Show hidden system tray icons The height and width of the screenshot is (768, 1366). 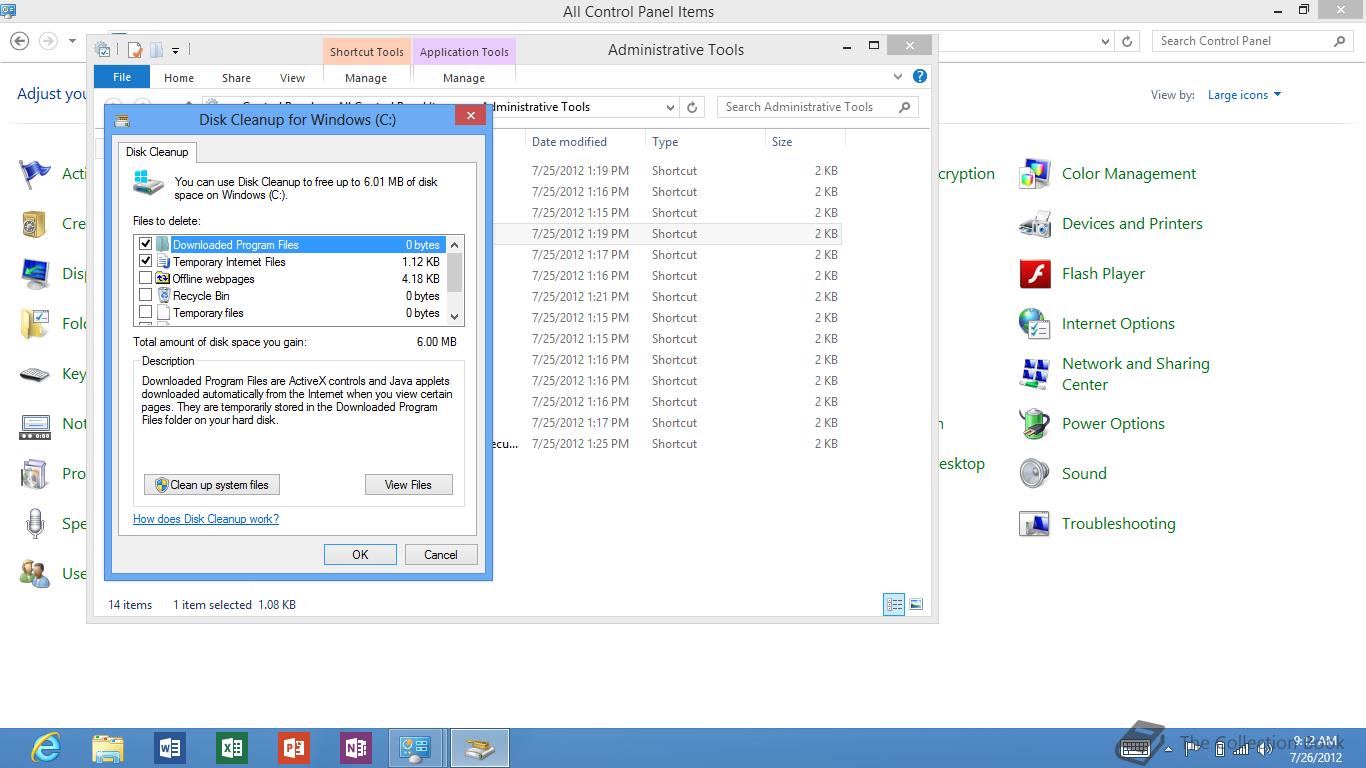1167,748
